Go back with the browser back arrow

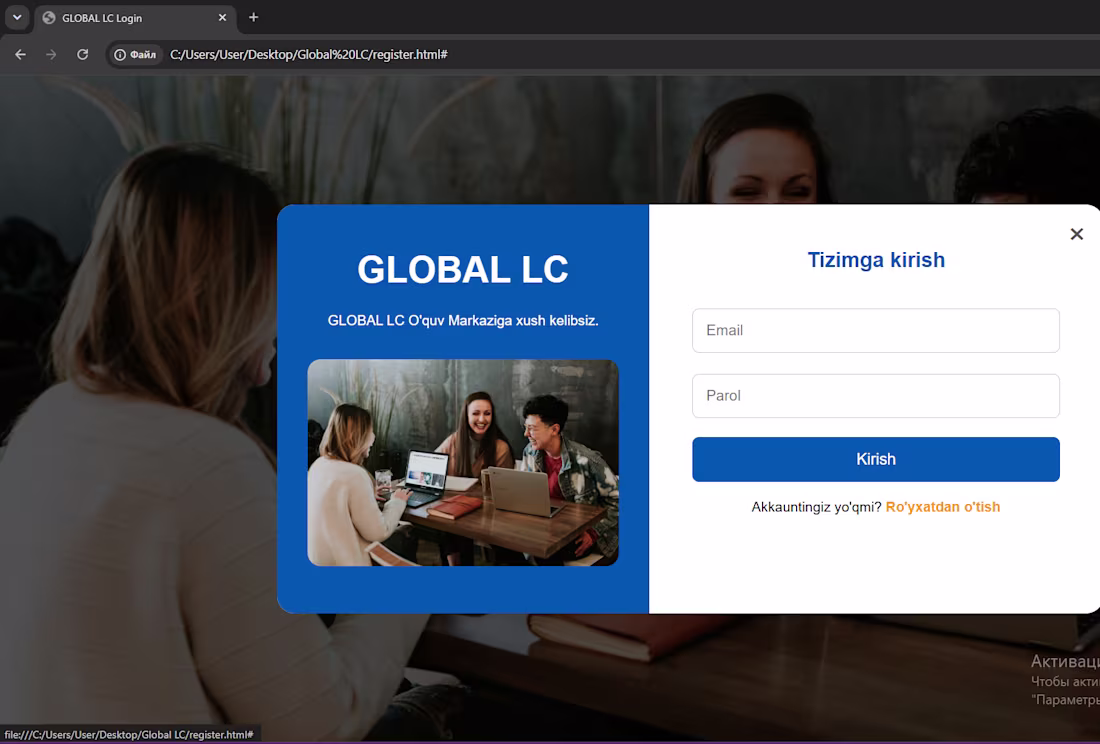click(20, 54)
